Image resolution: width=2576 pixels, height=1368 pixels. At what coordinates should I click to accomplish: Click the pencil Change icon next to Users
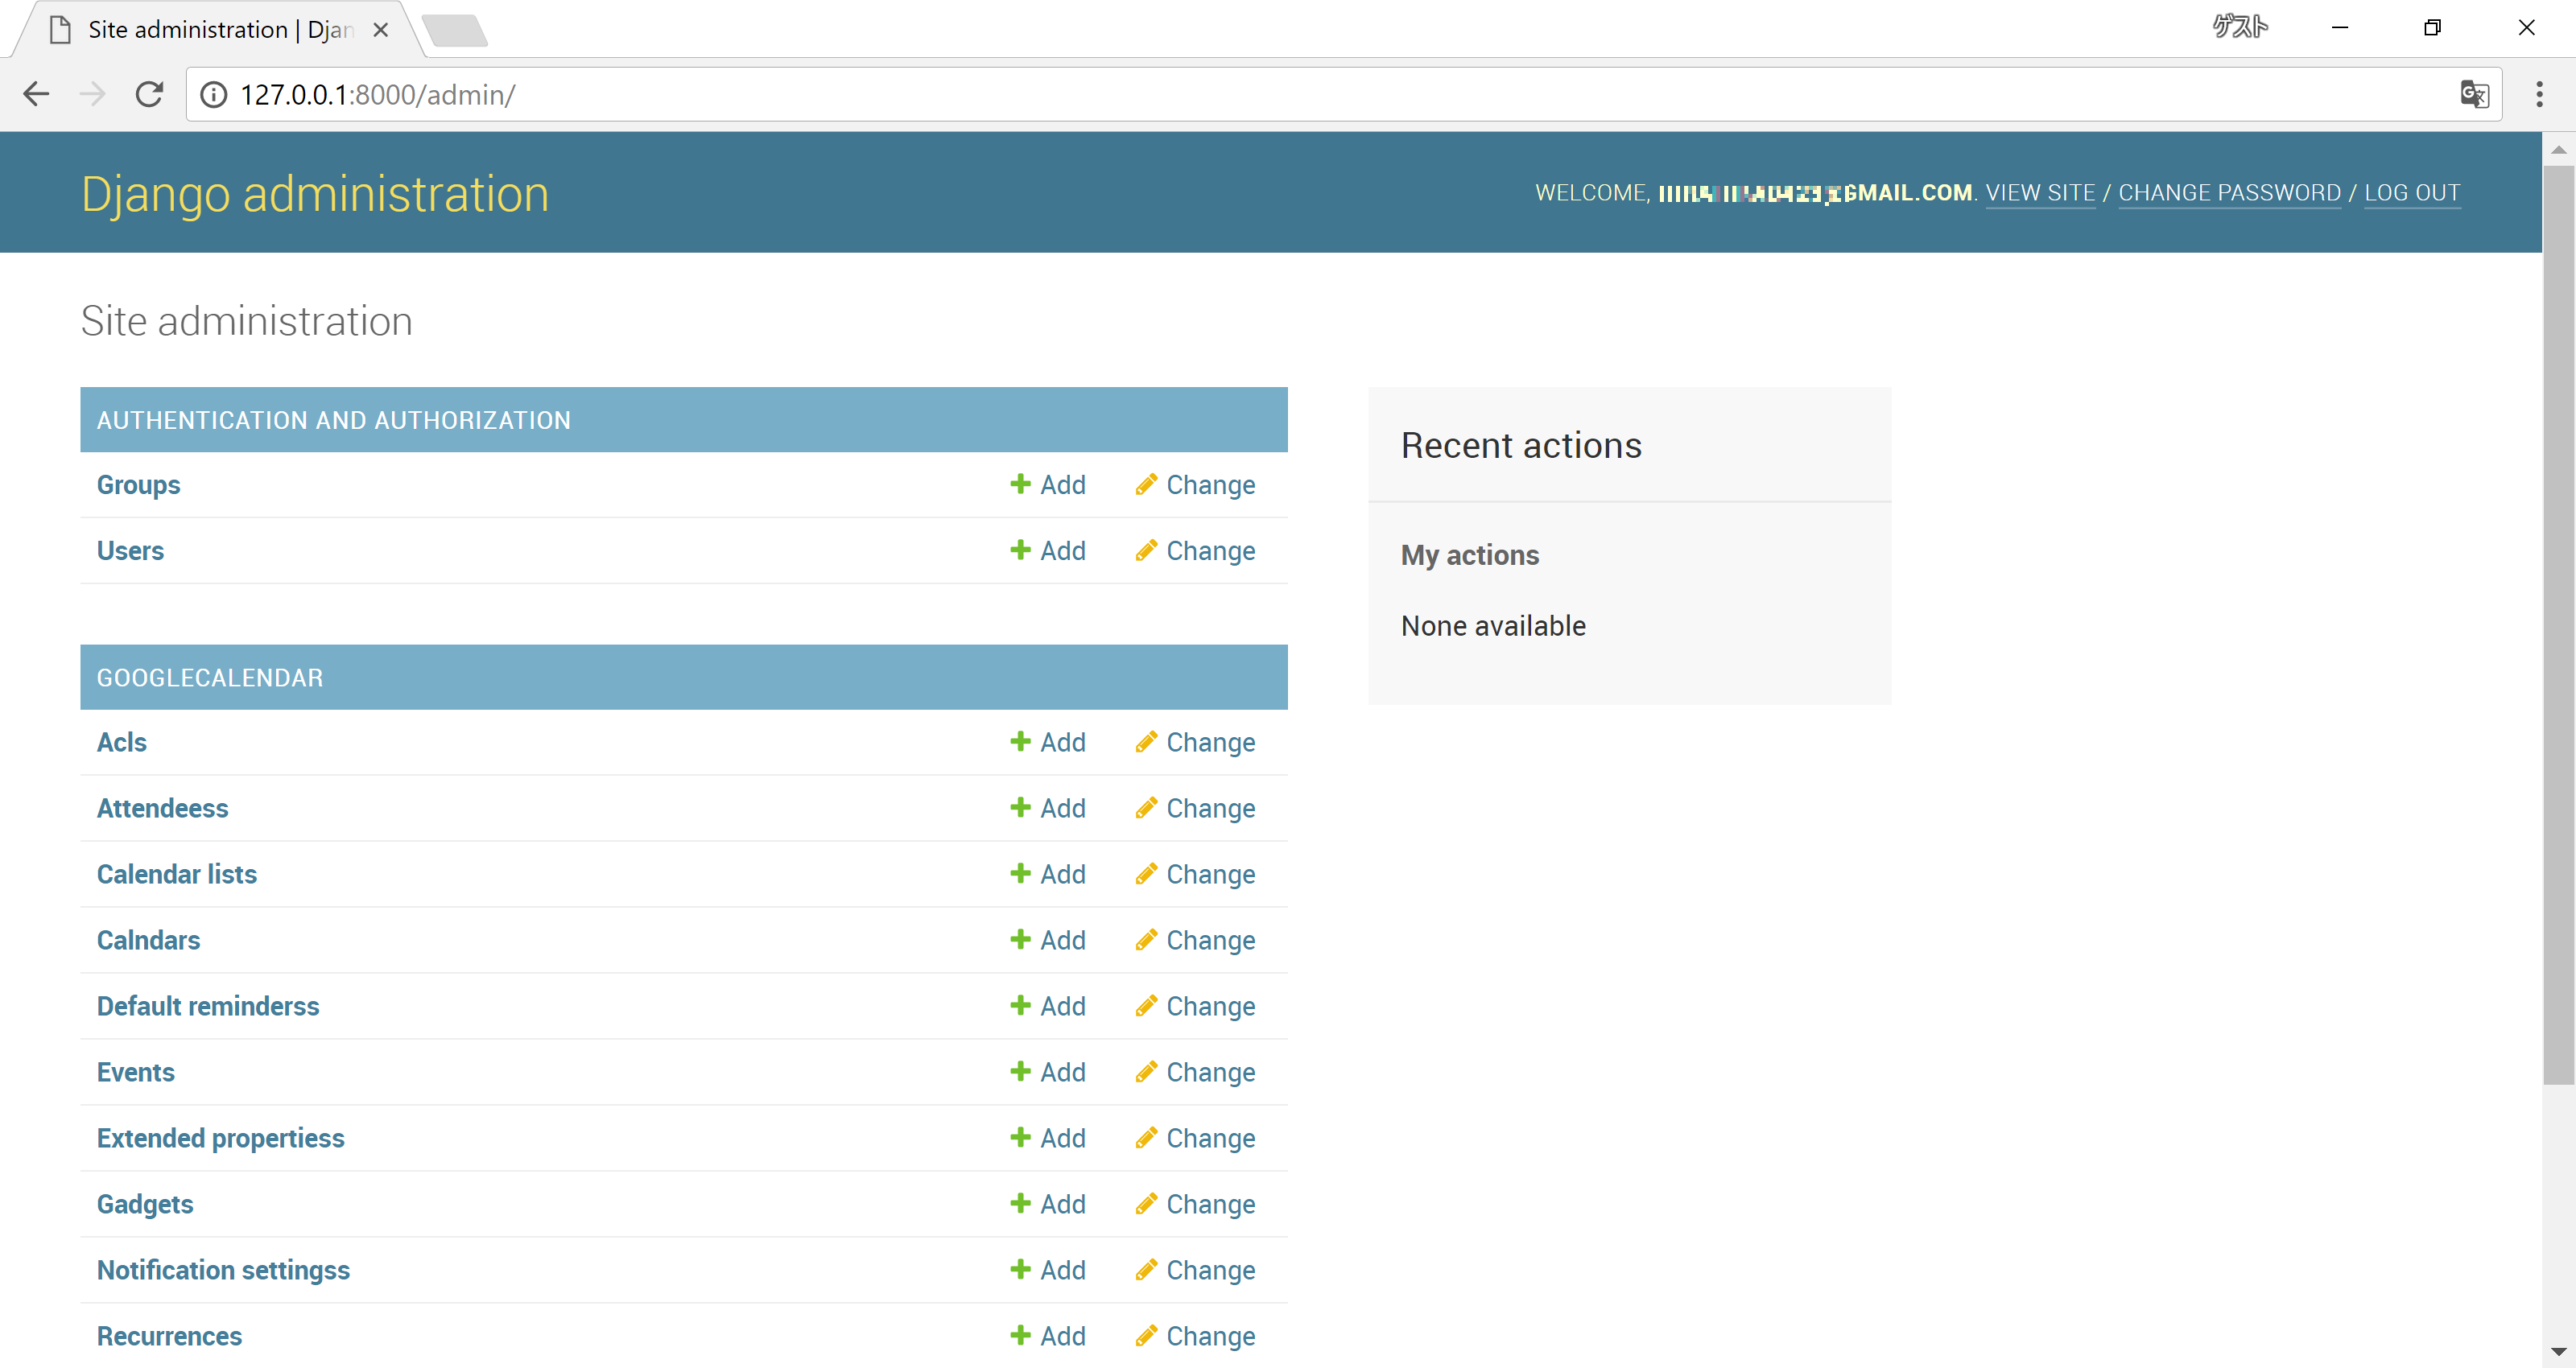(x=1146, y=551)
